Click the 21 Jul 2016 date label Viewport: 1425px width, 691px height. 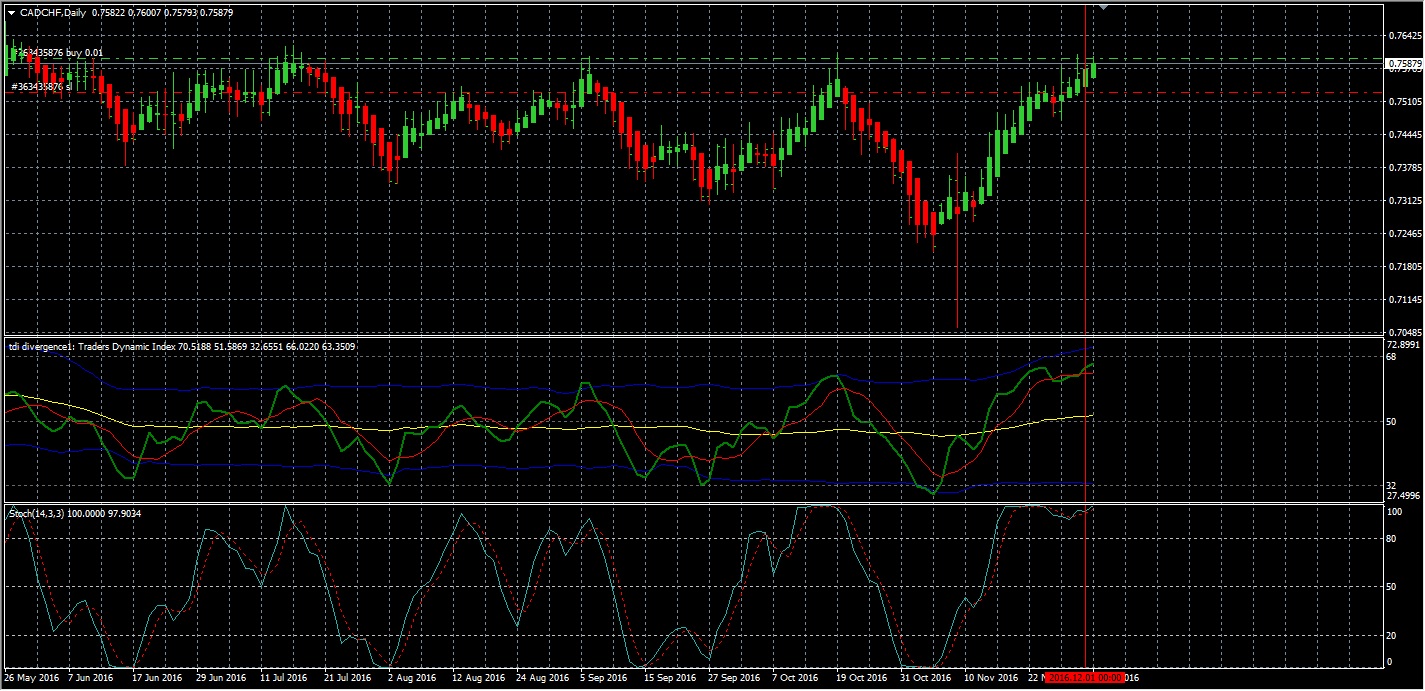point(348,678)
